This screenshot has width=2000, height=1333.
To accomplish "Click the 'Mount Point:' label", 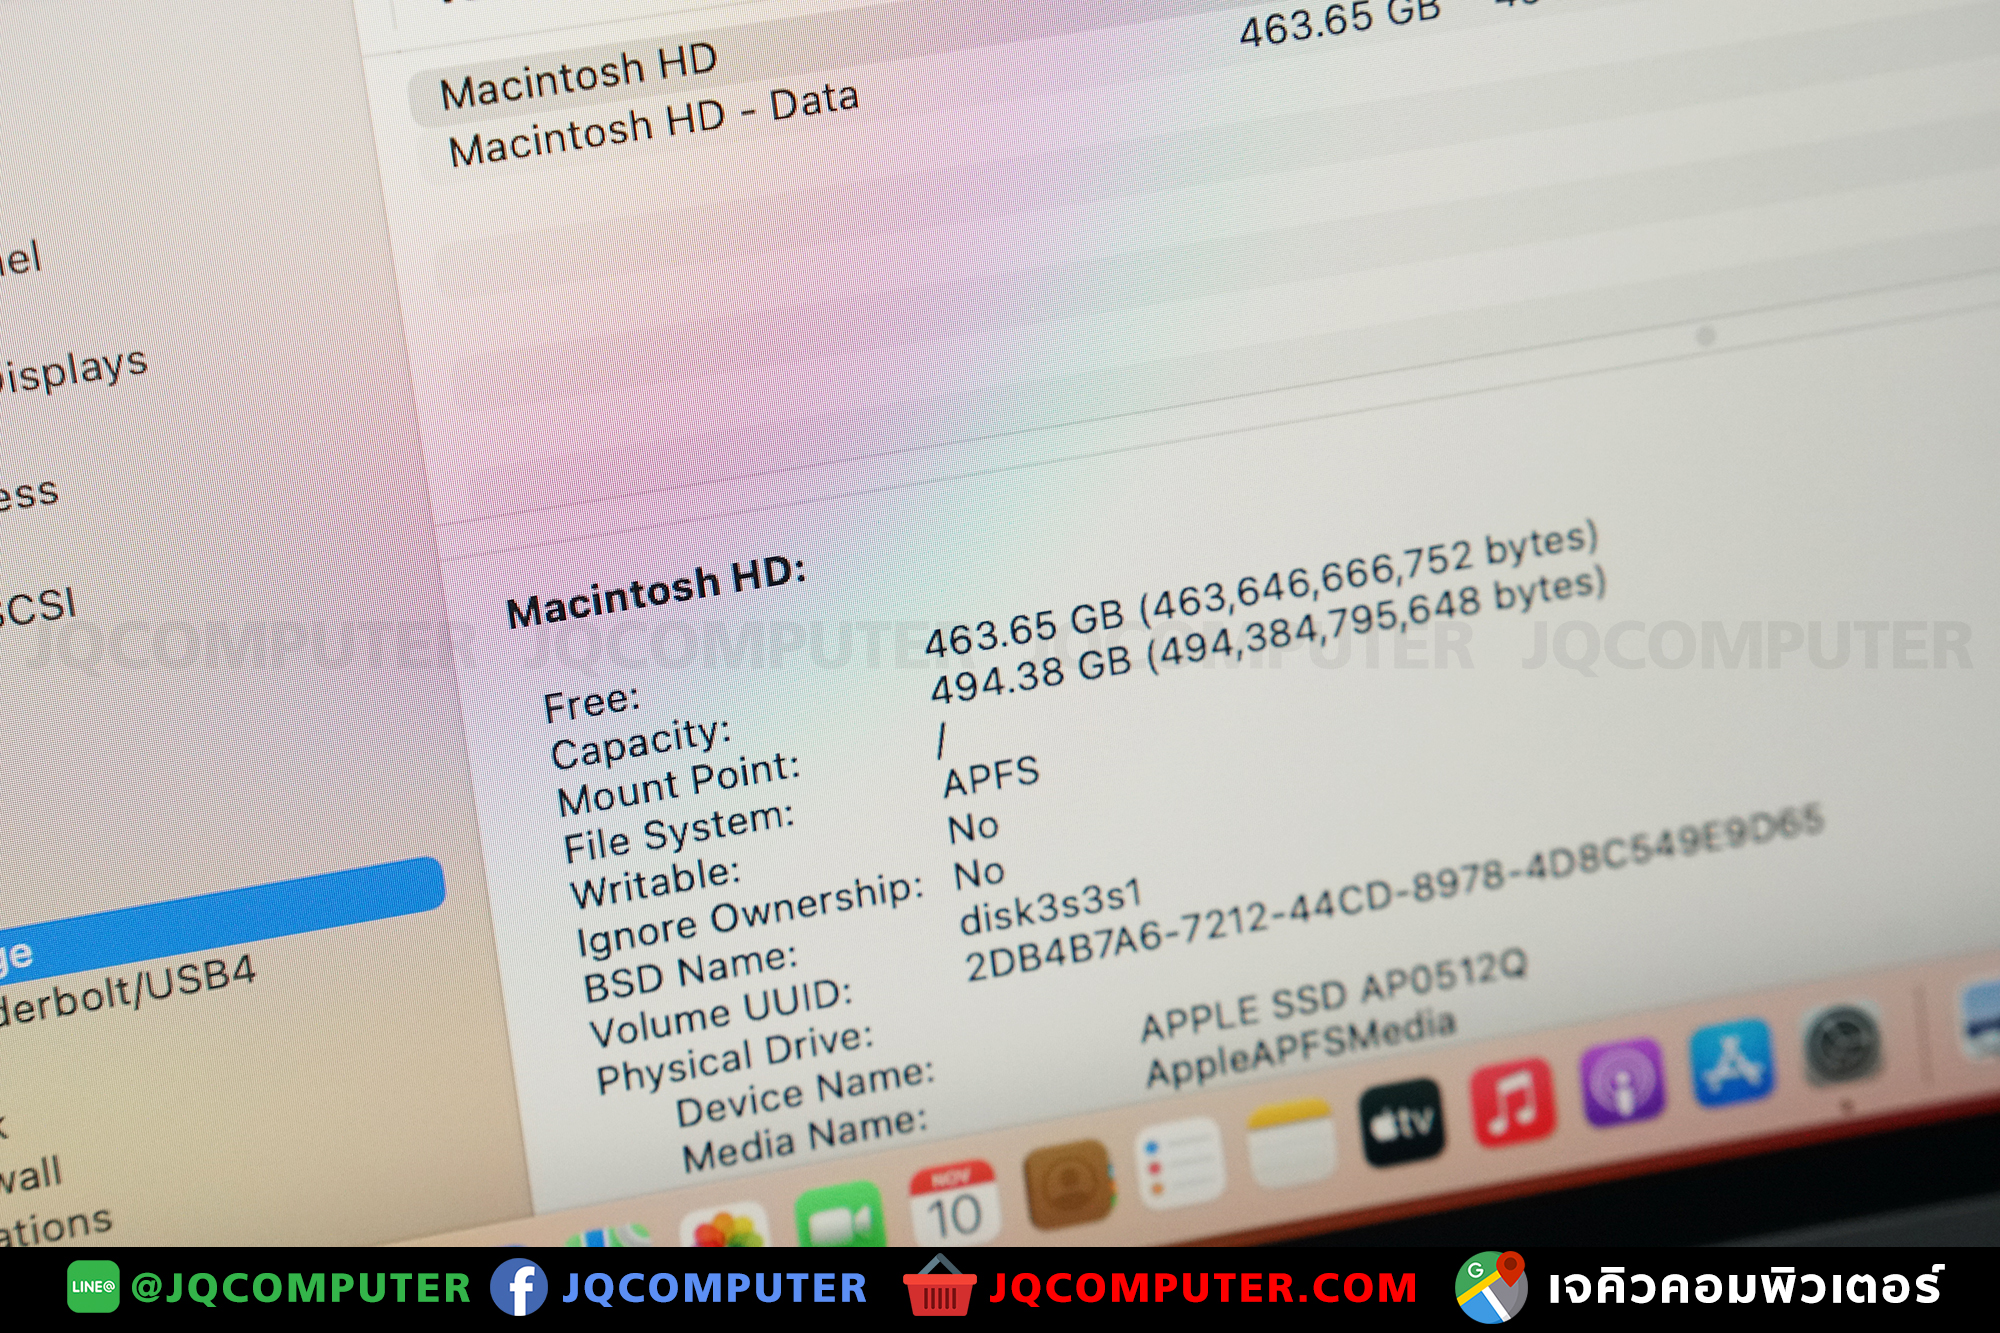I will (679, 786).
